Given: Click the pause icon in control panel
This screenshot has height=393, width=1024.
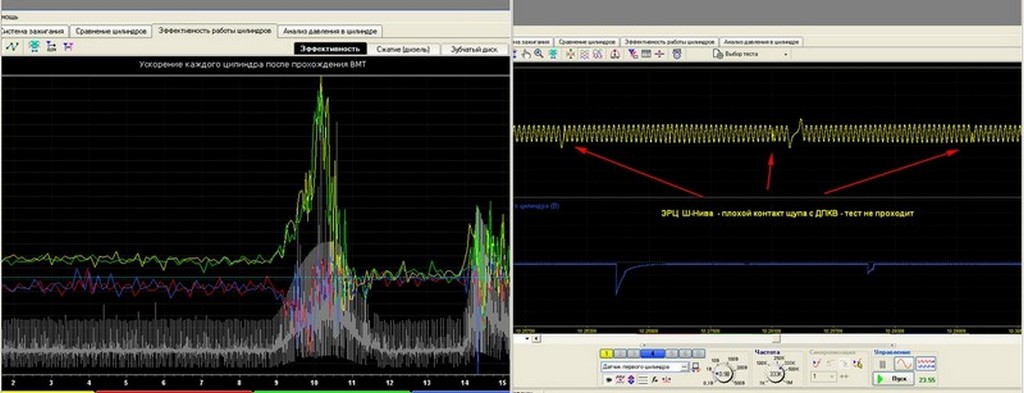Looking at the screenshot, I should point(883,364).
